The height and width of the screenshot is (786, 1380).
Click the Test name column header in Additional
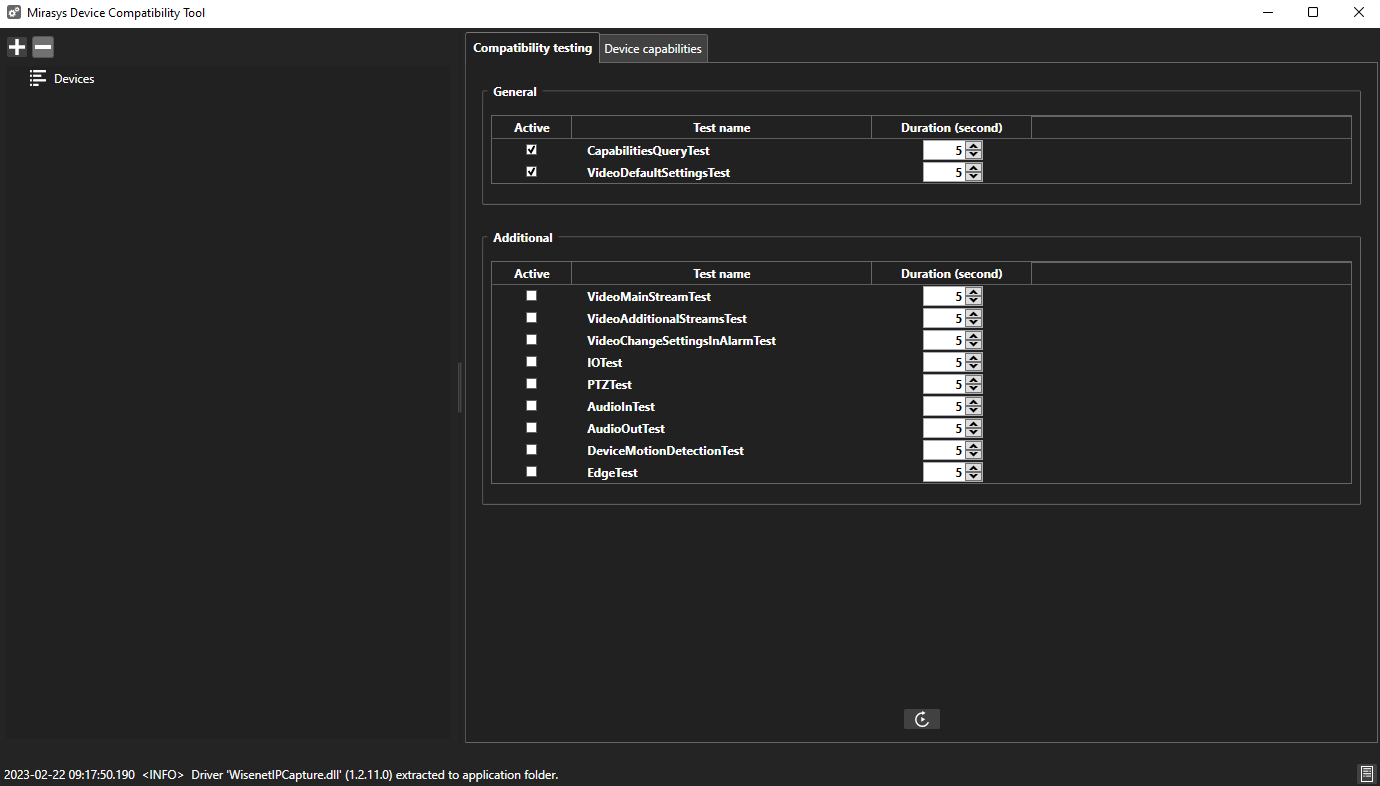click(x=721, y=274)
